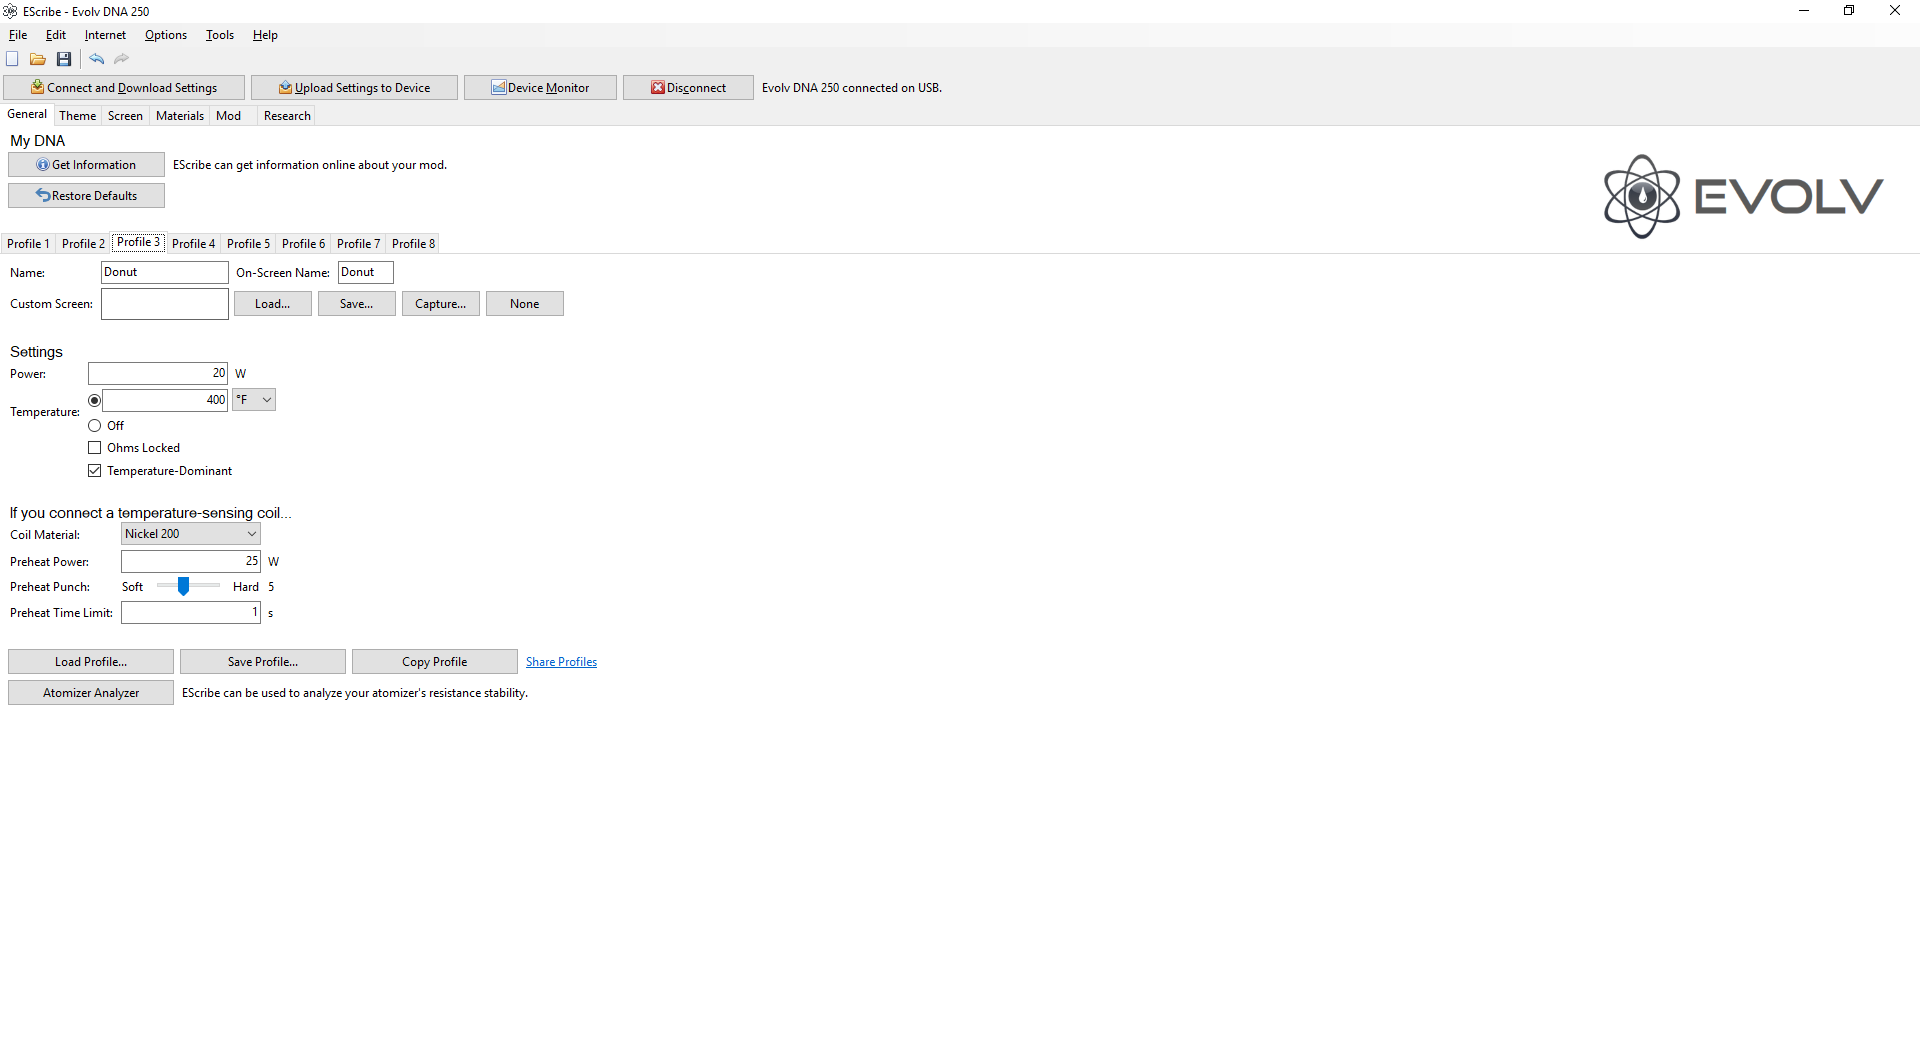
Task: Click the Preheat Punch slider handle
Action: coord(184,587)
